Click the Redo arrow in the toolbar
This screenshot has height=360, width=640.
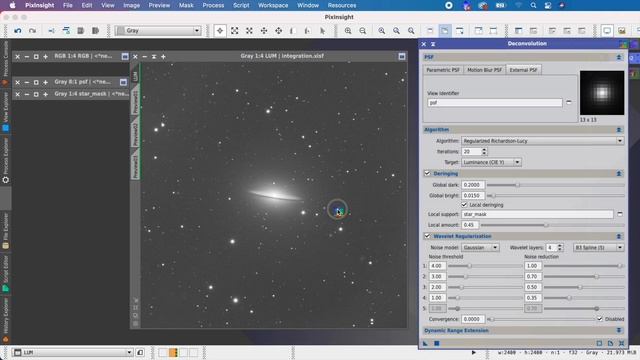[32, 31]
